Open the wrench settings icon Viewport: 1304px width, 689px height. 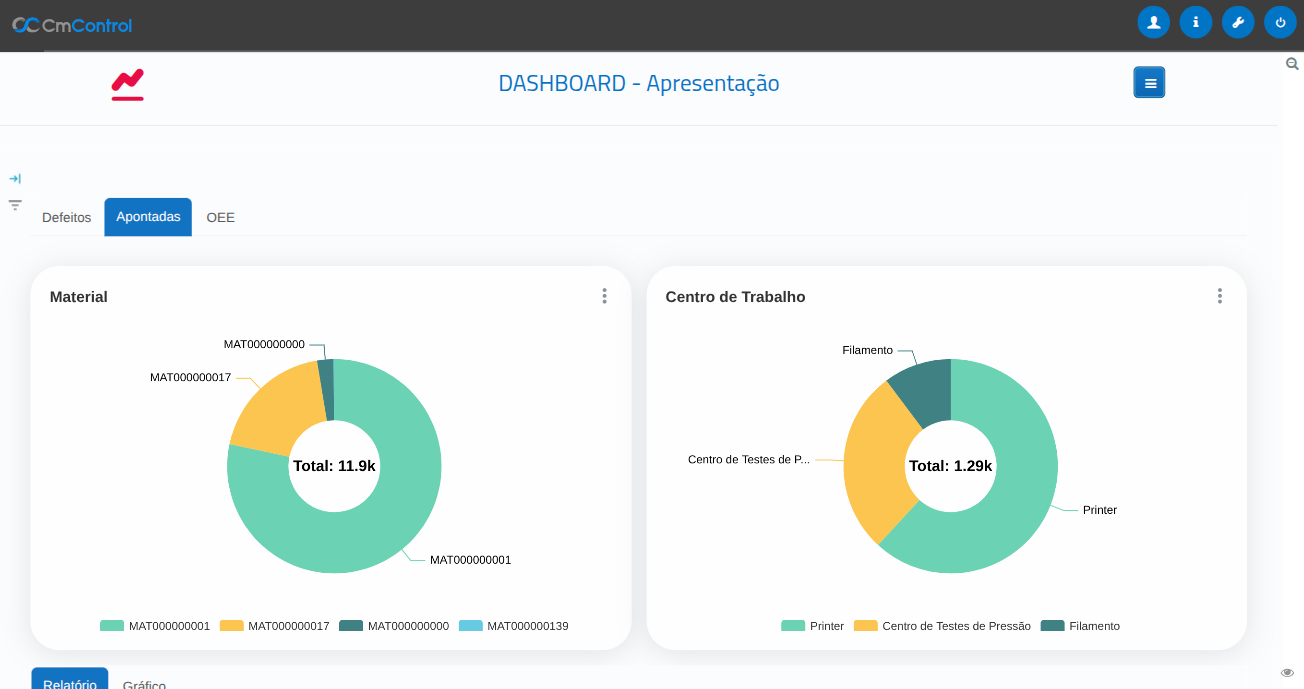pos(1237,22)
